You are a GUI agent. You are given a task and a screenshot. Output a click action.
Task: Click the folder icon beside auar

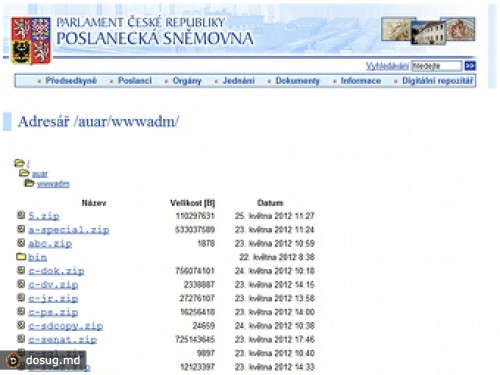click(24, 173)
